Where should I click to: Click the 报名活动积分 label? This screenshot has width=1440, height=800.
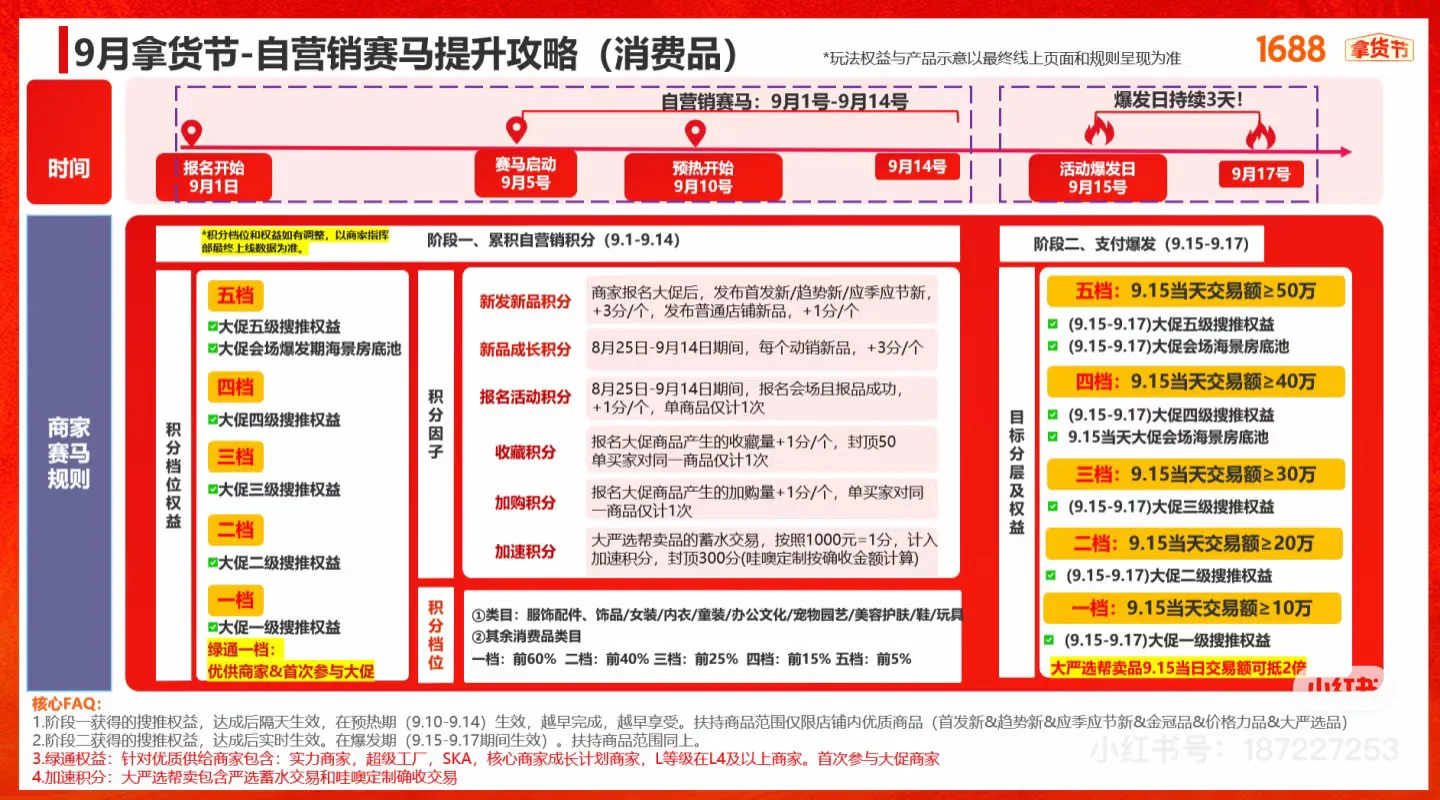pos(525,397)
